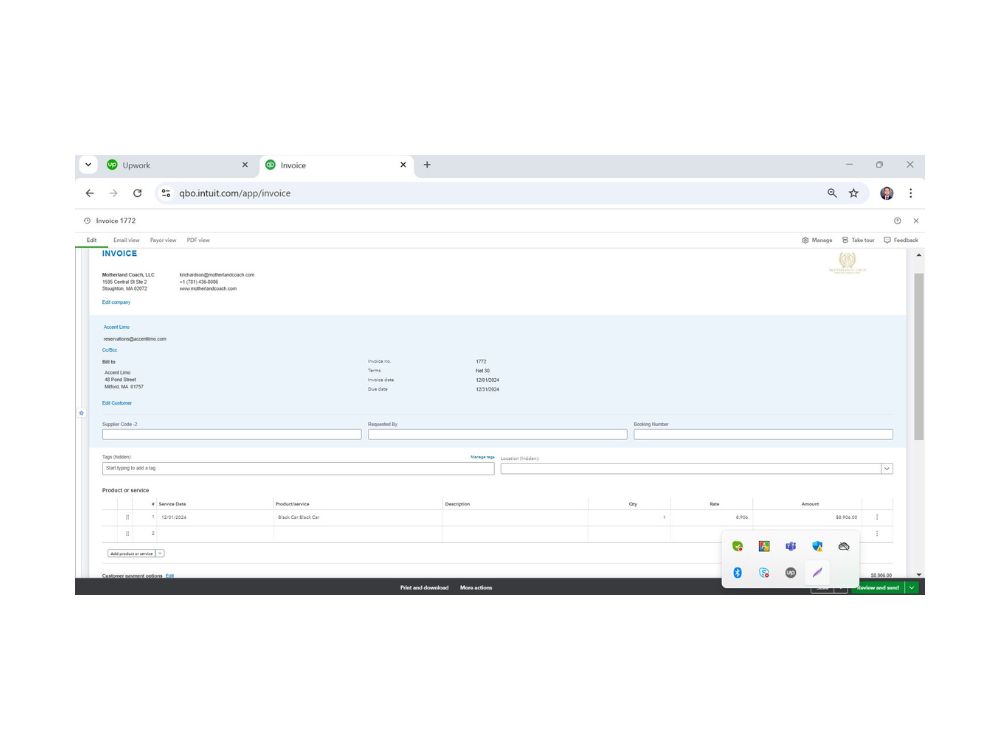Expand the Review and send dropdown arrow

click(x=913, y=588)
